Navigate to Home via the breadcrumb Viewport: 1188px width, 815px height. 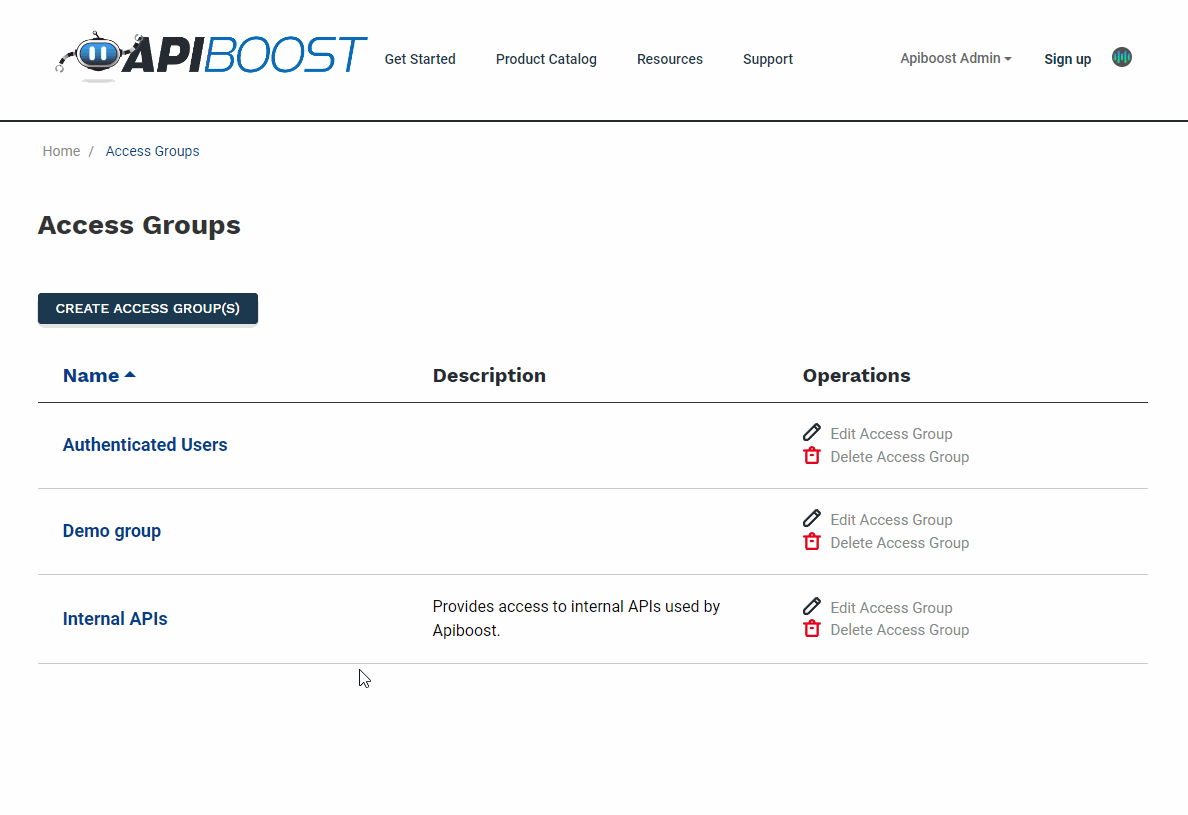click(61, 151)
